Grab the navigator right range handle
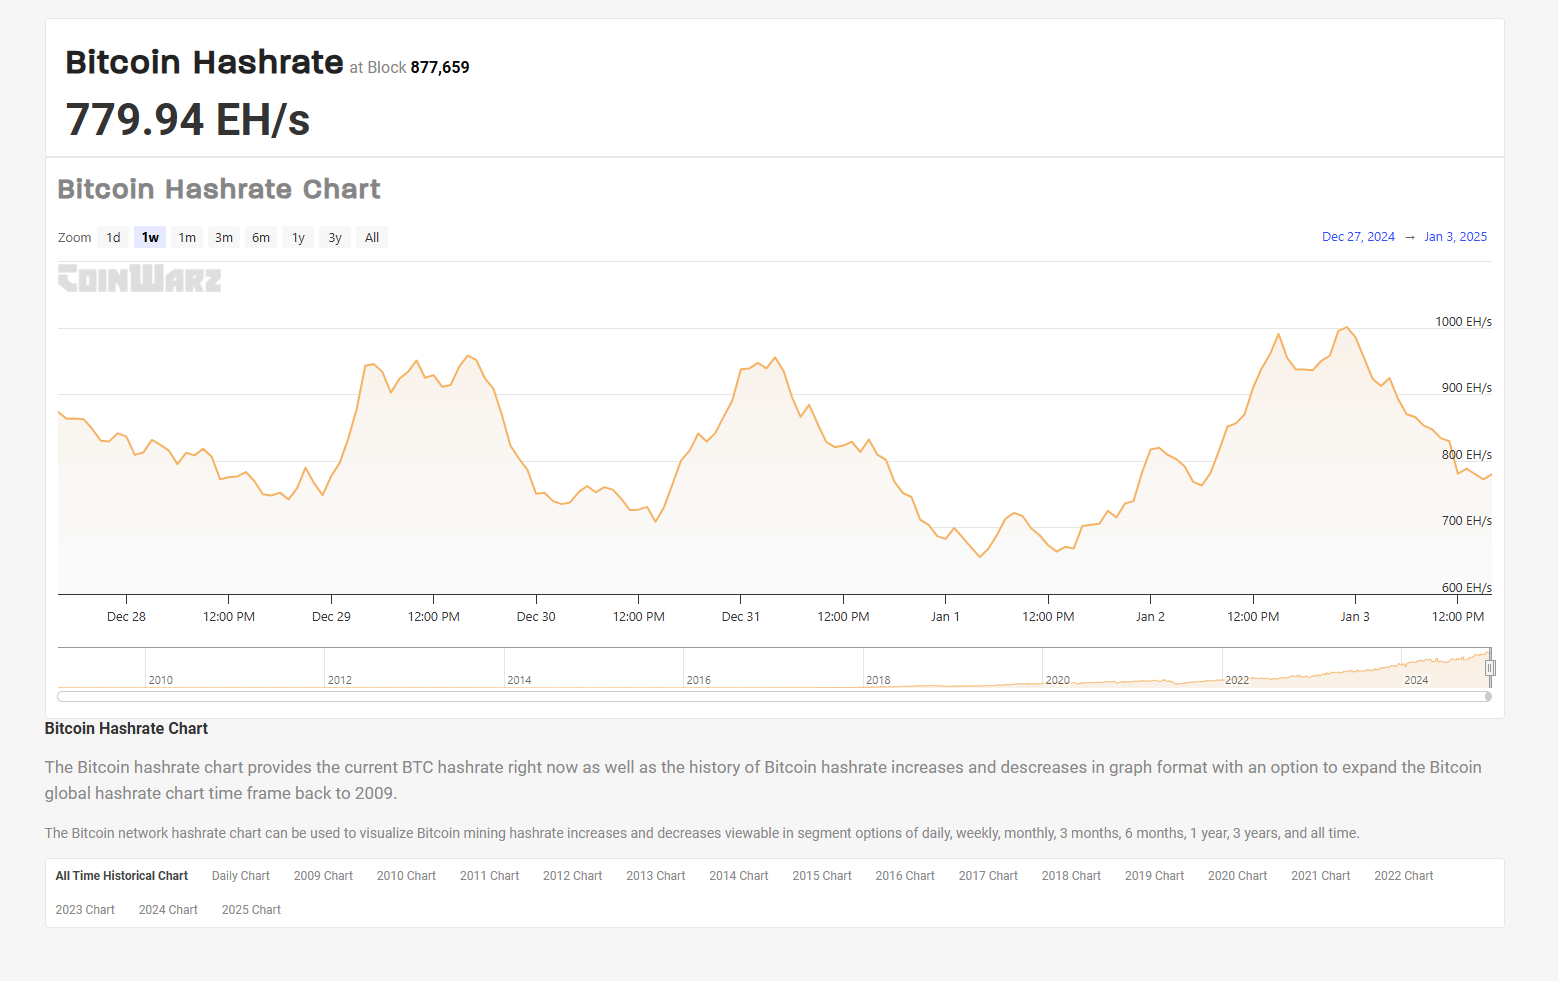The image size is (1558, 981). tap(1490, 668)
